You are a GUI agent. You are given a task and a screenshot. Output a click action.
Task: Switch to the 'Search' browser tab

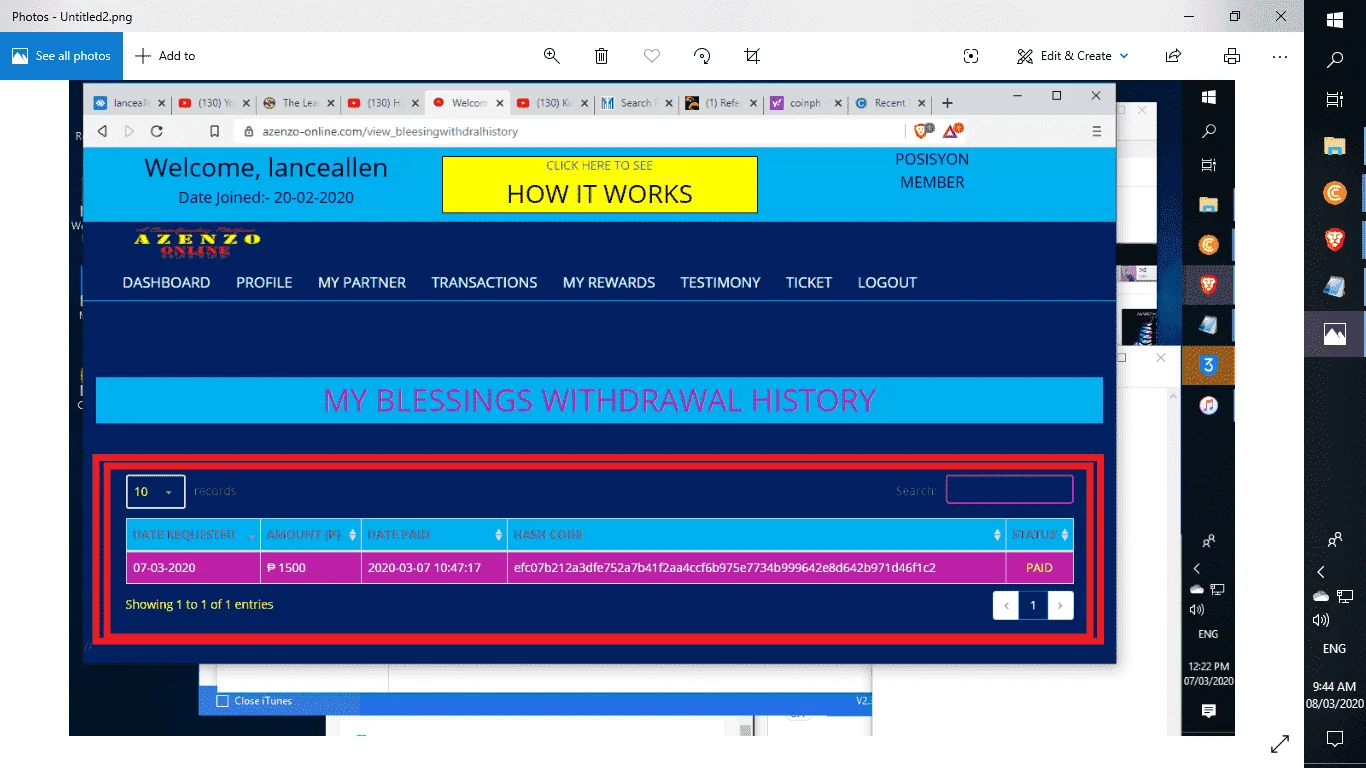pyautogui.click(x=636, y=103)
